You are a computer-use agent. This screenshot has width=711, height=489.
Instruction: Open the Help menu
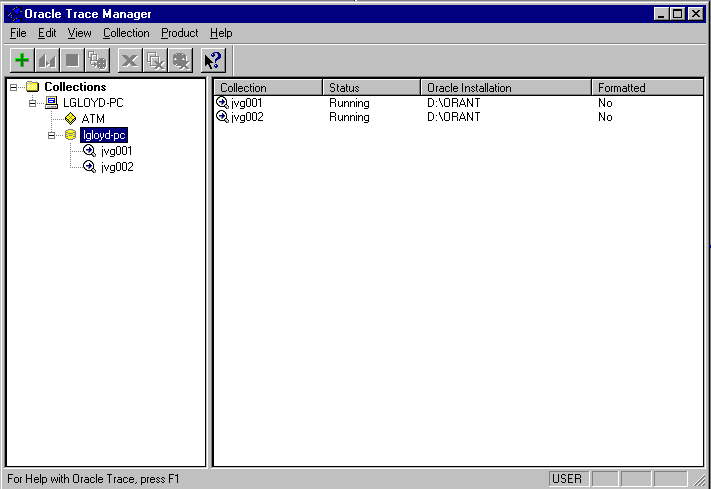click(221, 33)
